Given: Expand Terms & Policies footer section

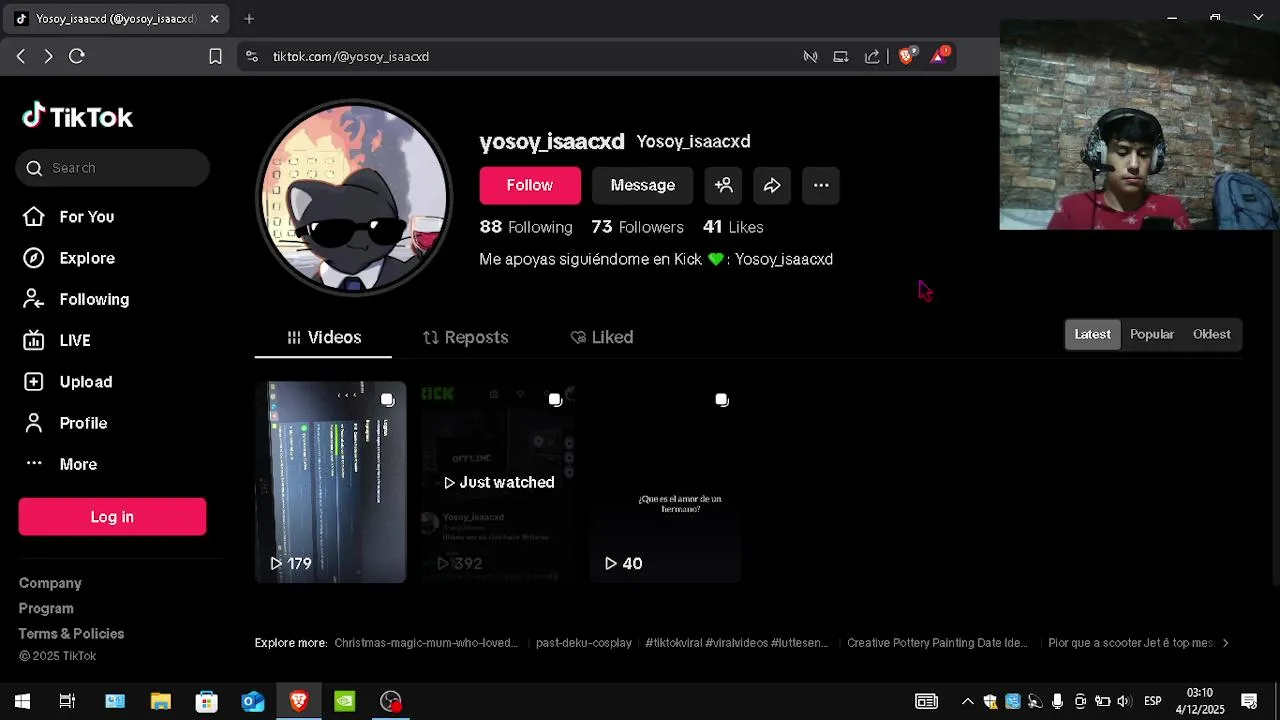Looking at the screenshot, I should [x=71, y=634].
